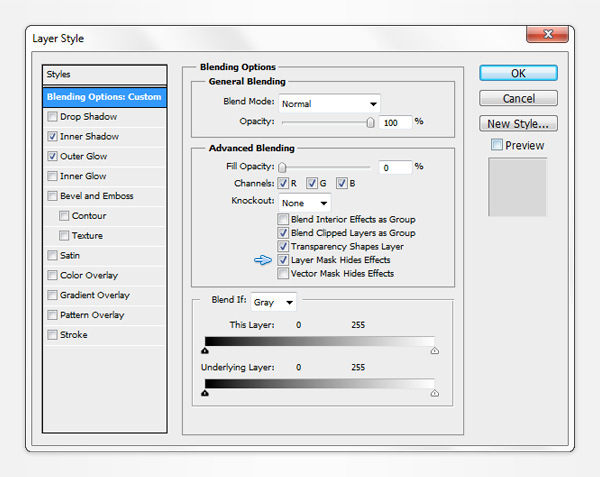This screenshot has height=477, width=600.
Task: Select Blending Options: Custom in styles list
Action: 104,97
